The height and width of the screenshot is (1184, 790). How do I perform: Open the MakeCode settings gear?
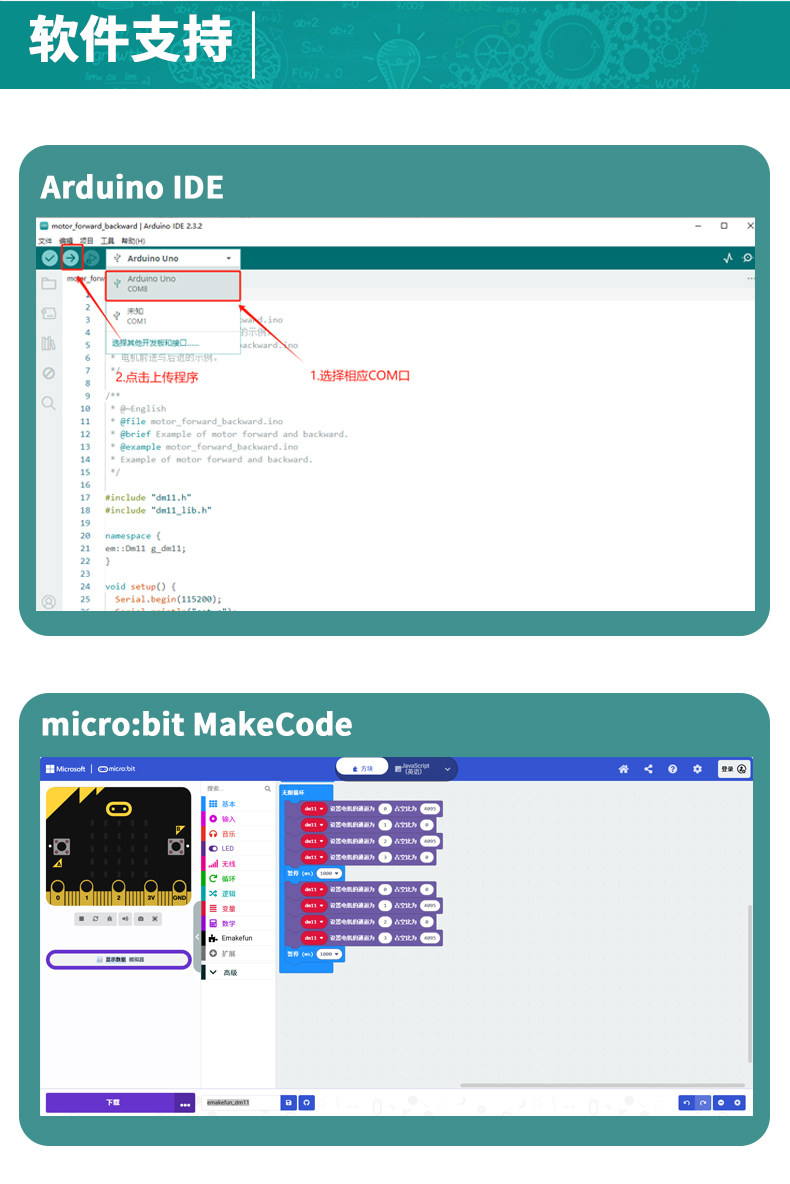coord(697,769)
